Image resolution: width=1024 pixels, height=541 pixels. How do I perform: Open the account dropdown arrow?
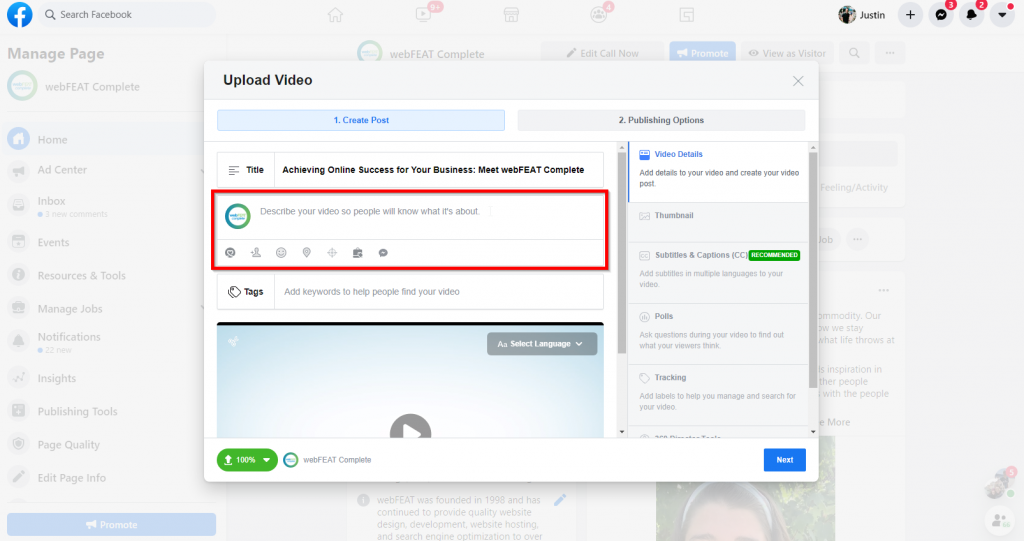(x=1002, y=14)
